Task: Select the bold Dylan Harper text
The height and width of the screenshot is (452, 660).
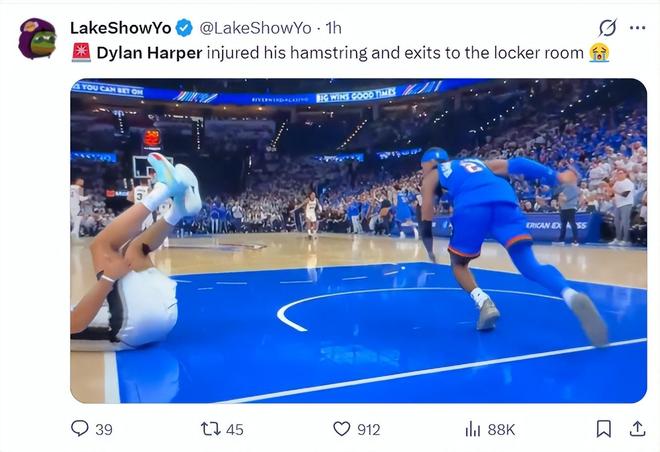Action: 149,53
